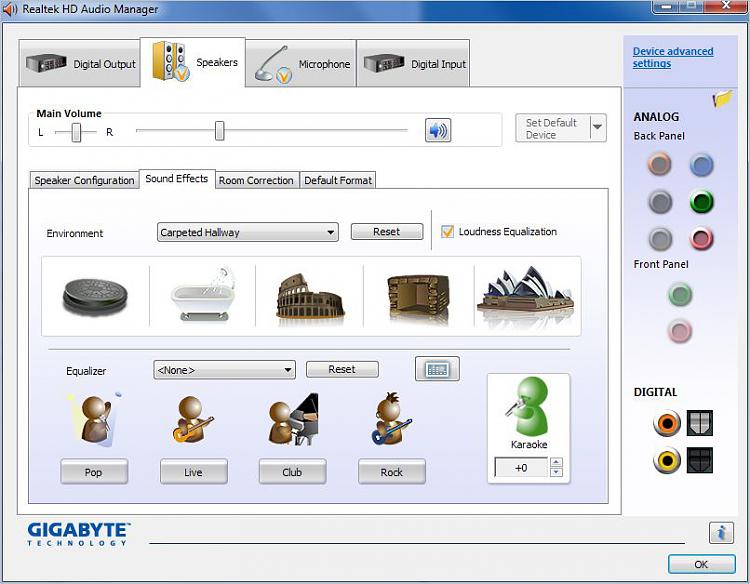Open the Speaker Configuration tab
This screenshot has width=750, height=584.
[84, 180]
